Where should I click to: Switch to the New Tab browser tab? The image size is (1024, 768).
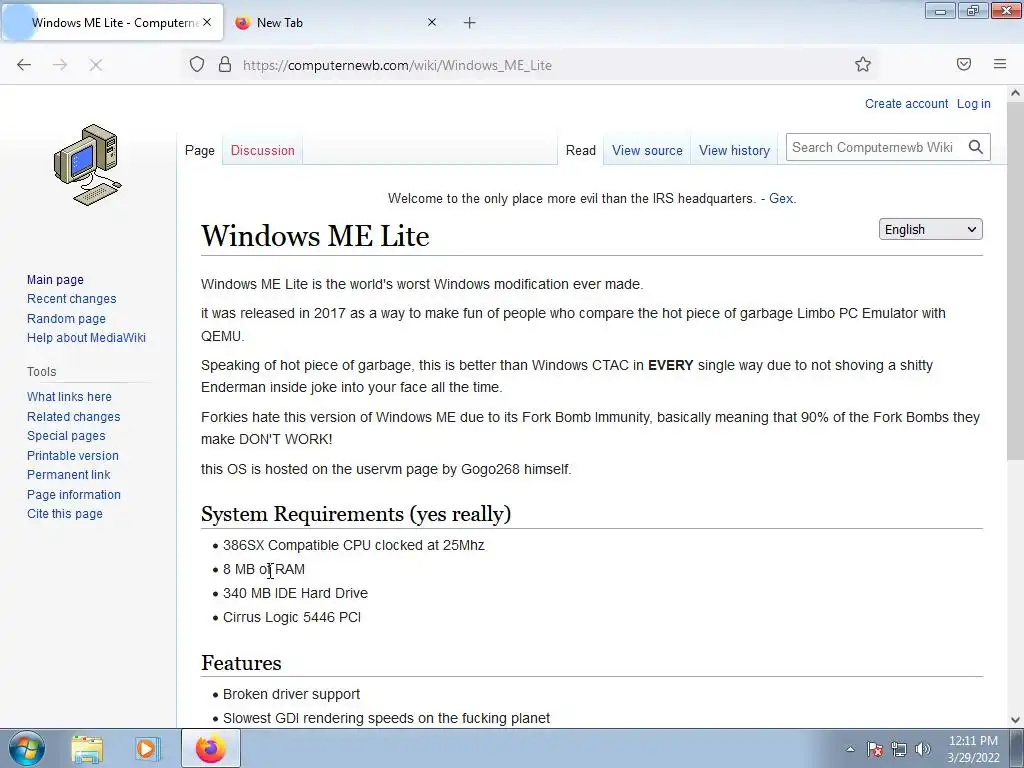(336, 23)
